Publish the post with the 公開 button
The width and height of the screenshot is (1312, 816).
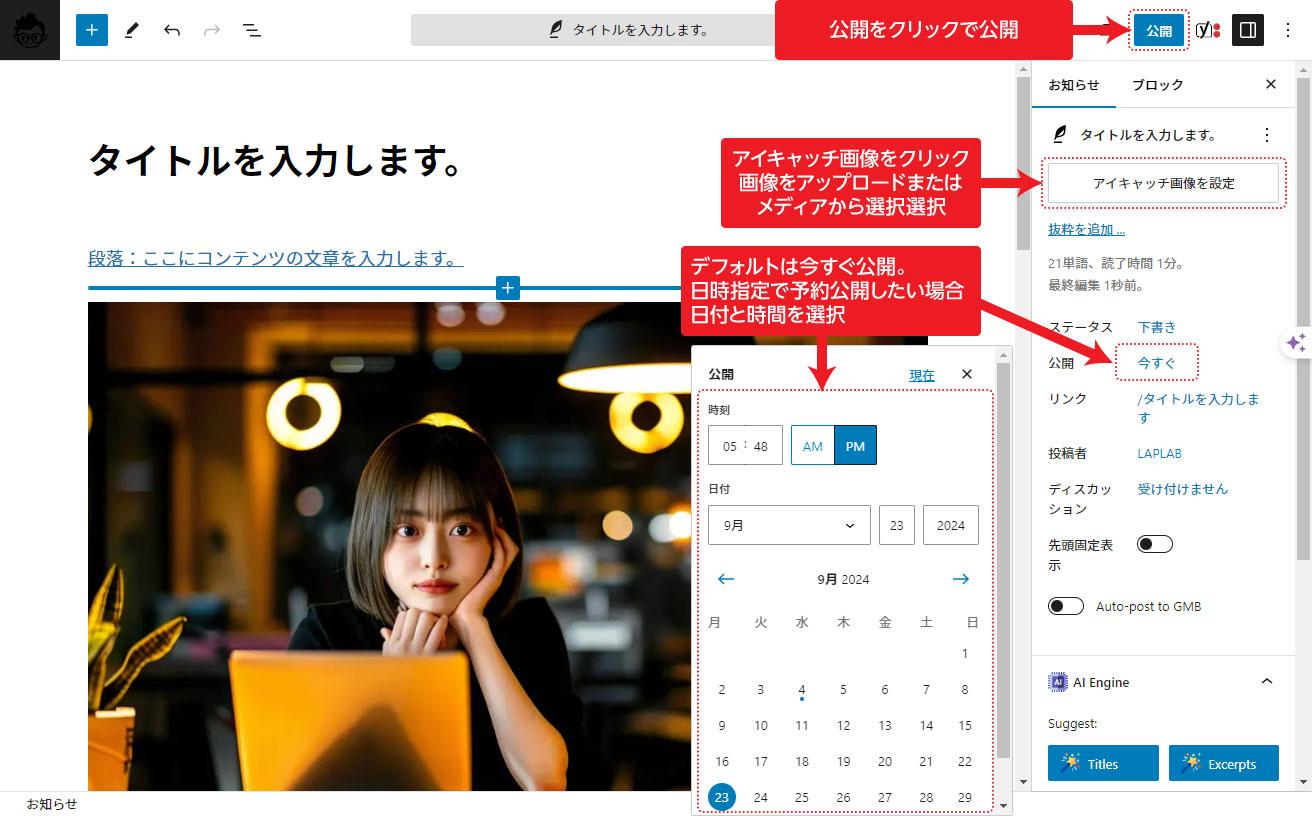tap(1159, 30)
